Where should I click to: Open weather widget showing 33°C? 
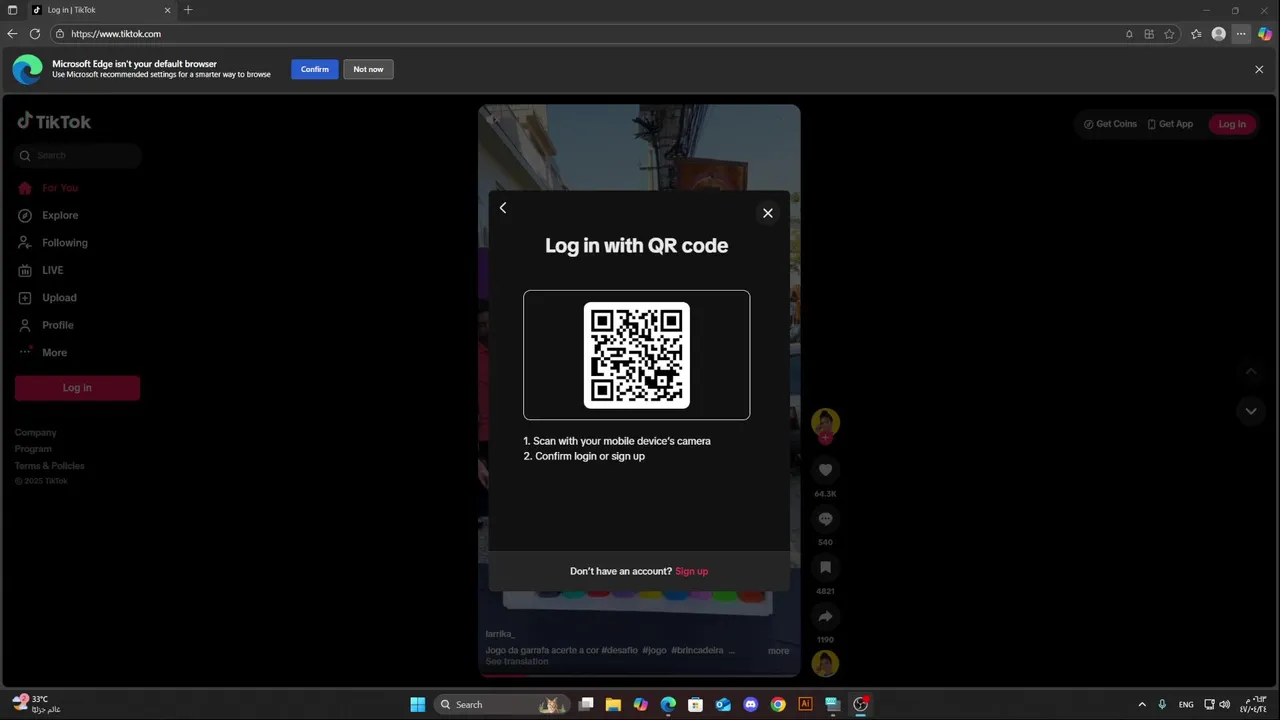click(37, 704)
